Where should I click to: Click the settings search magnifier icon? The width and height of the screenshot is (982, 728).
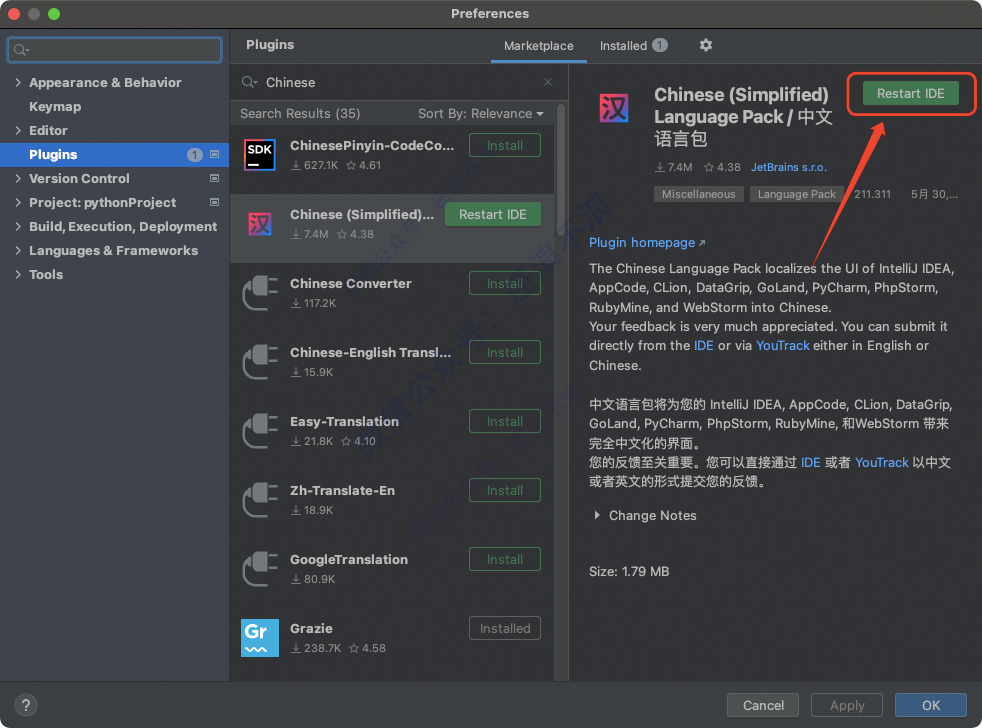point(21,49)
